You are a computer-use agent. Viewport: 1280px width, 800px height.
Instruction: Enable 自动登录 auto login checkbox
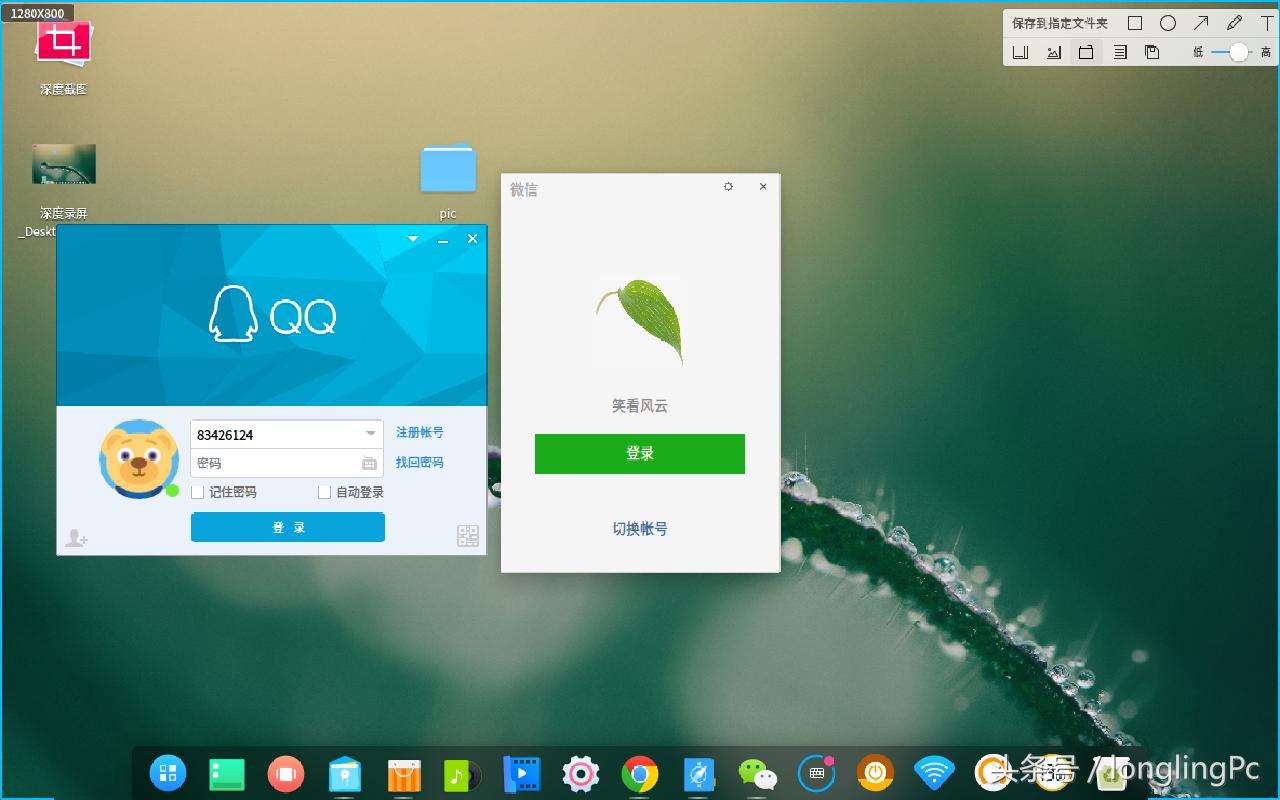pyautogui.click(x=324, y=491)
